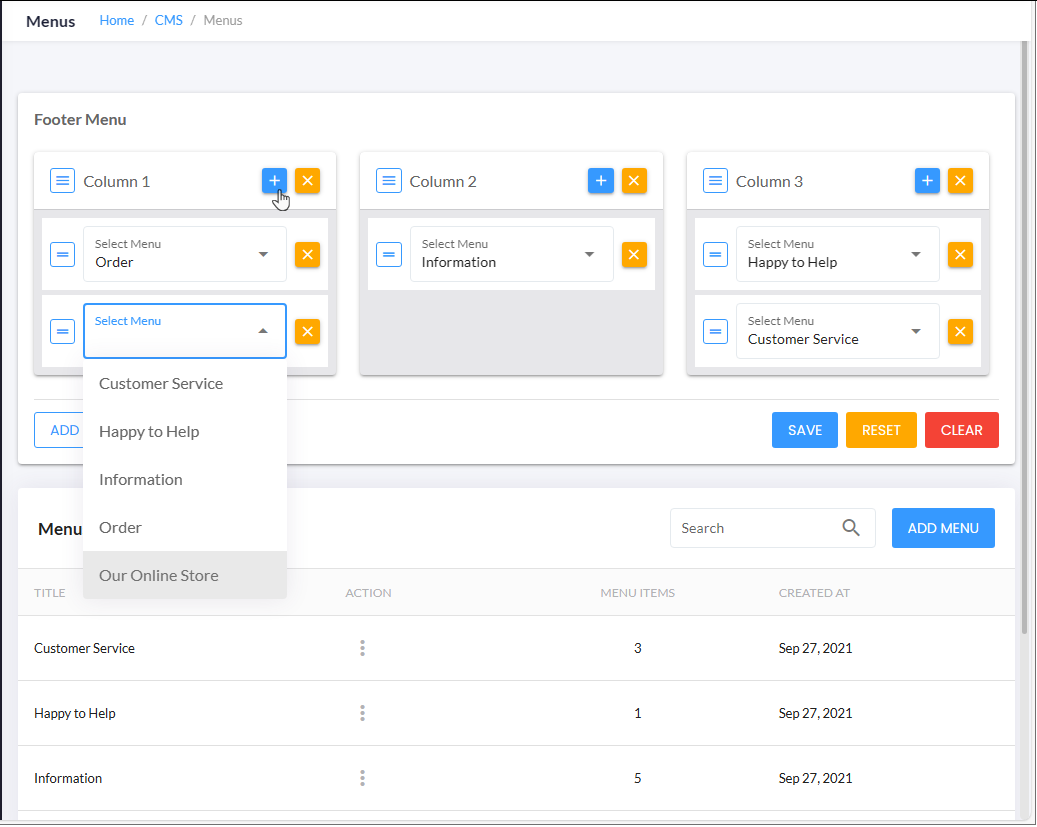This screenshot has height=827, width=1037.
Task: Open actions for the Customer Service table row
Action: tap(362, 648)
